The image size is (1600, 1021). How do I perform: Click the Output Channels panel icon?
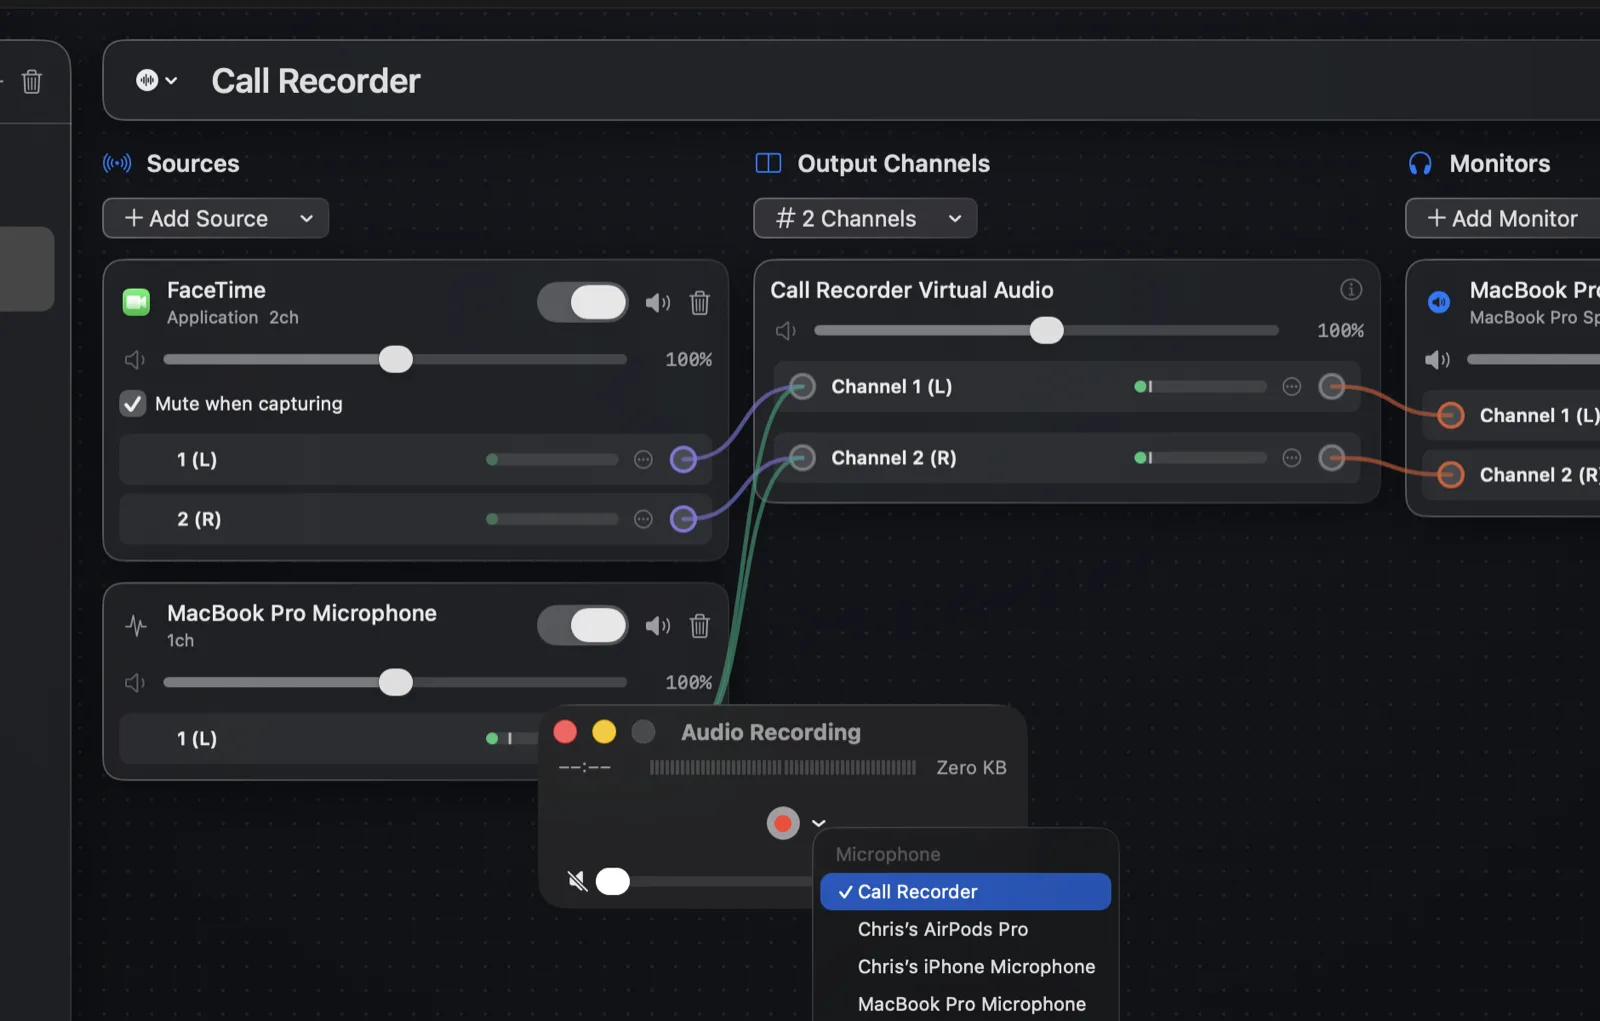(x=768, y=163)
